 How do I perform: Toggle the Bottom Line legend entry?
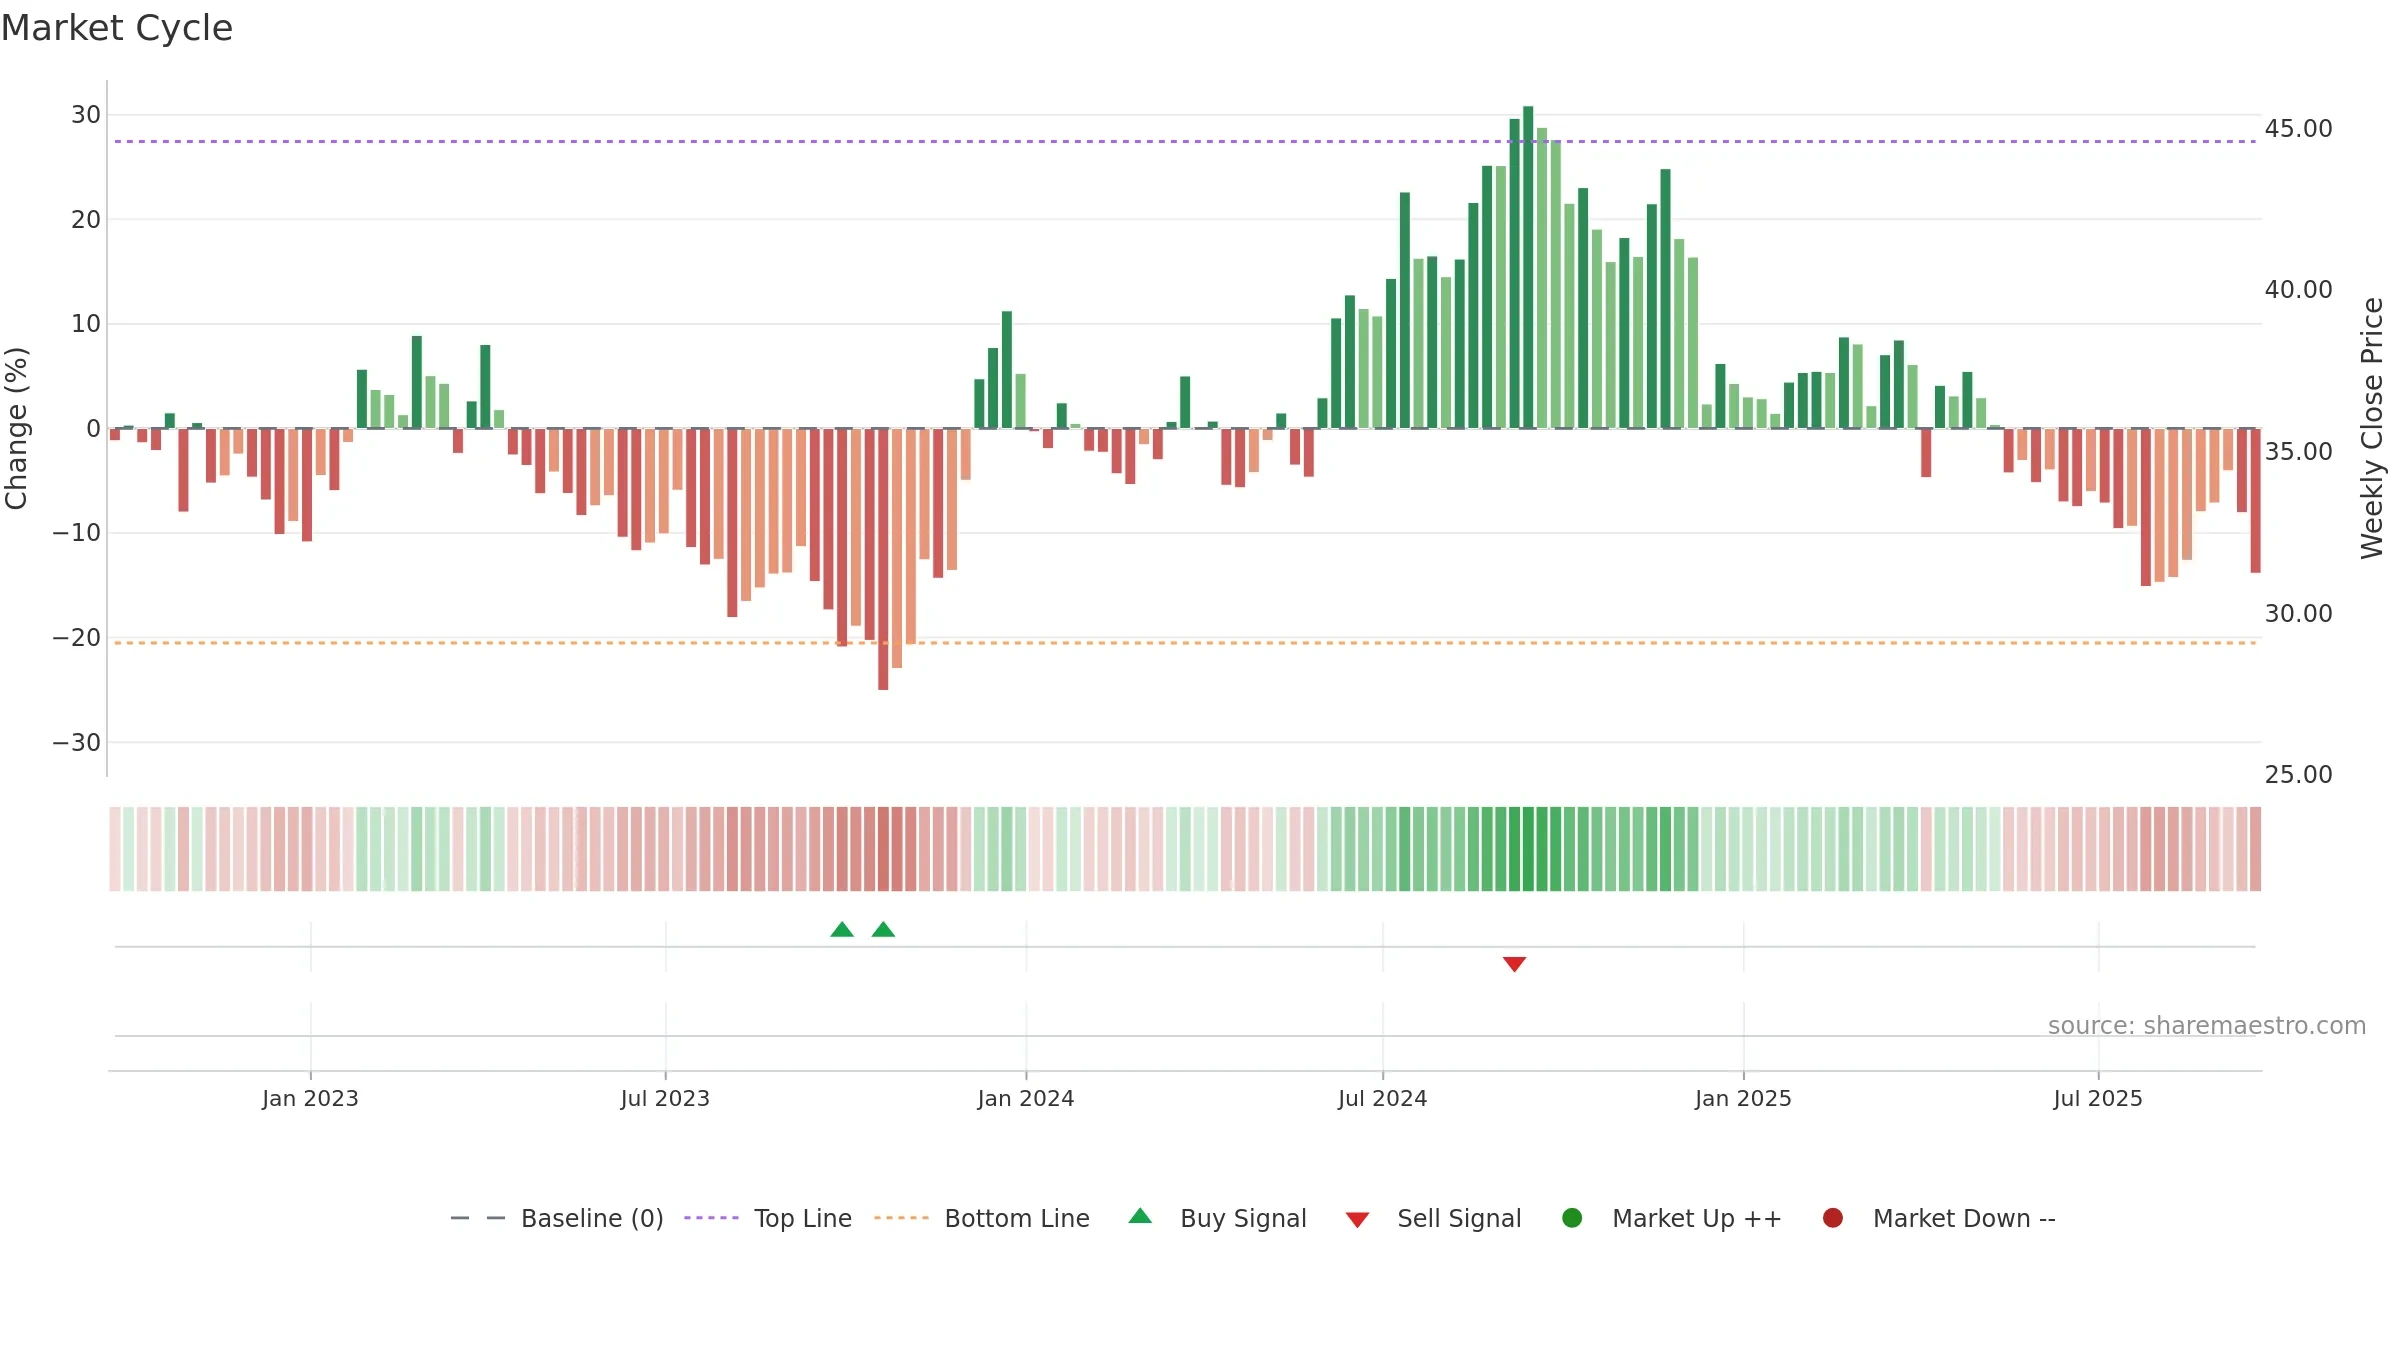tap(982, 1218)
